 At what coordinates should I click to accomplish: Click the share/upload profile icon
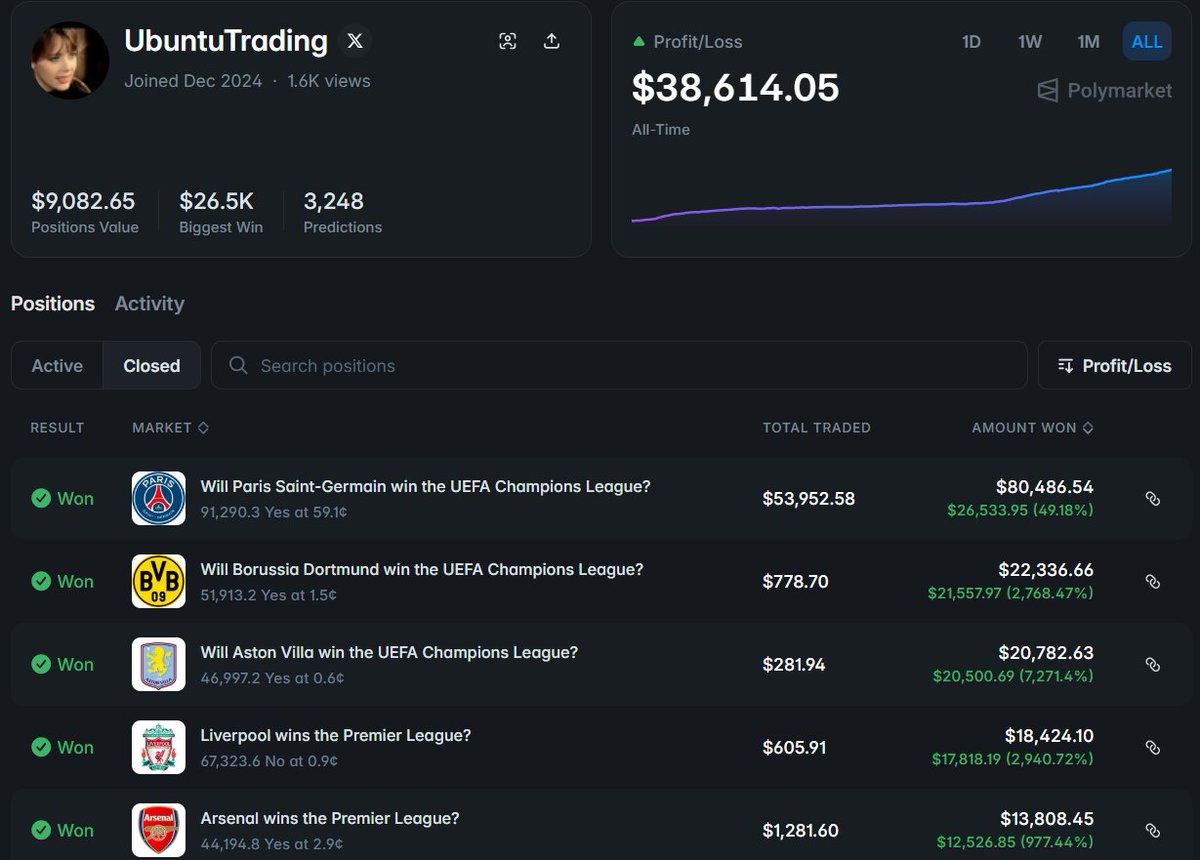point(551,41)
